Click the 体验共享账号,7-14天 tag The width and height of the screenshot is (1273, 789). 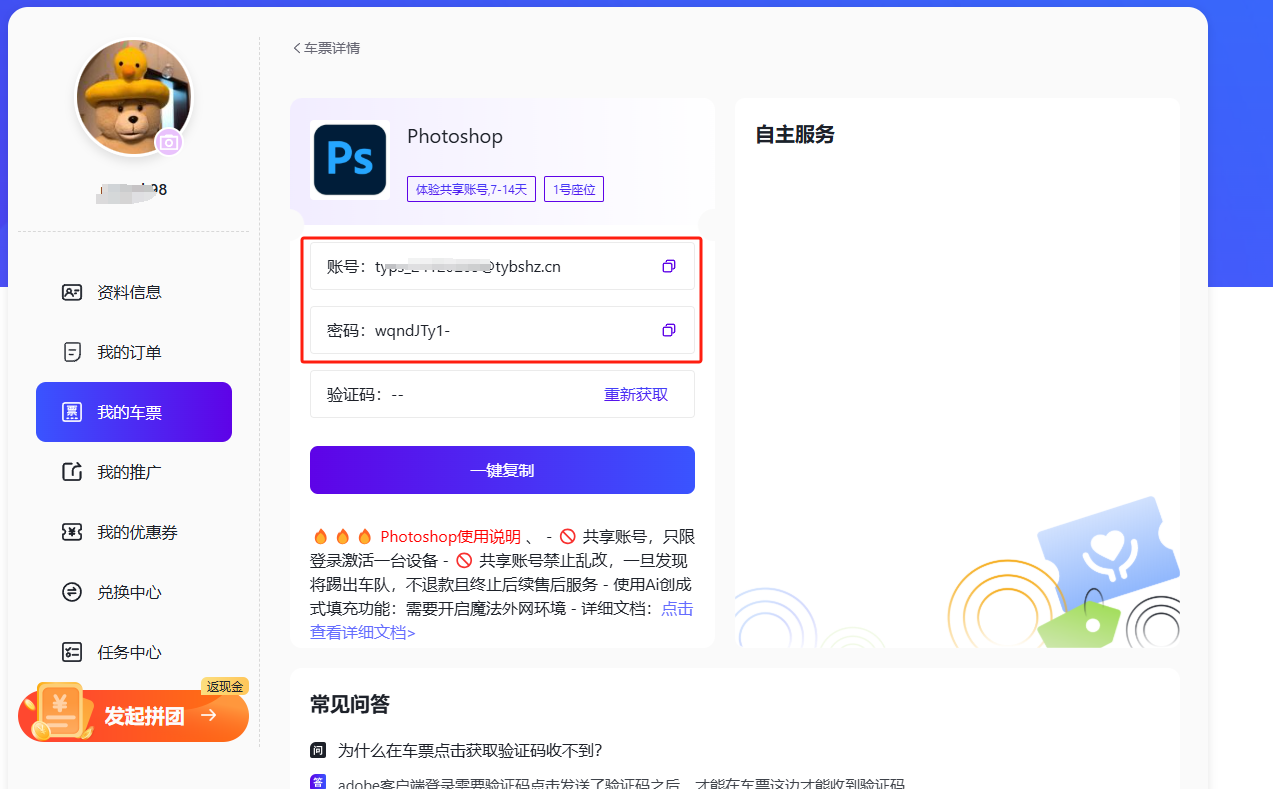click(471, 189)
